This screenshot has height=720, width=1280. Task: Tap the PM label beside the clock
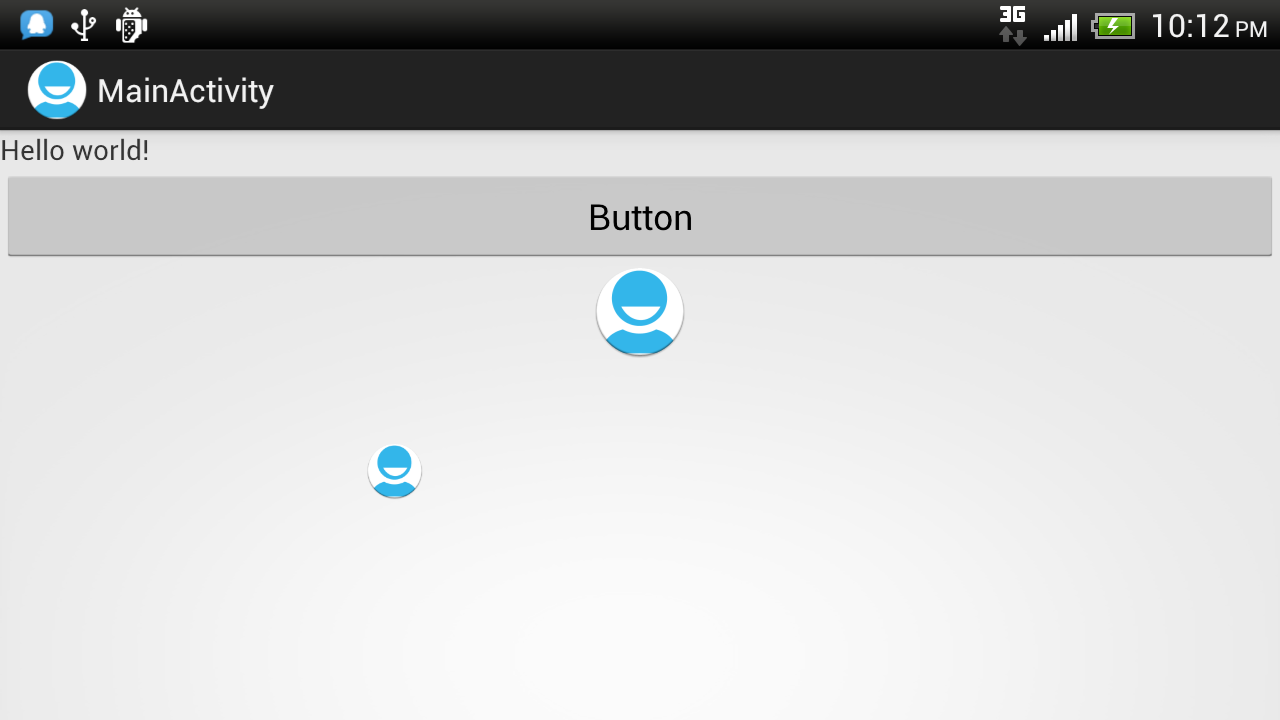tap(1251, 30)
